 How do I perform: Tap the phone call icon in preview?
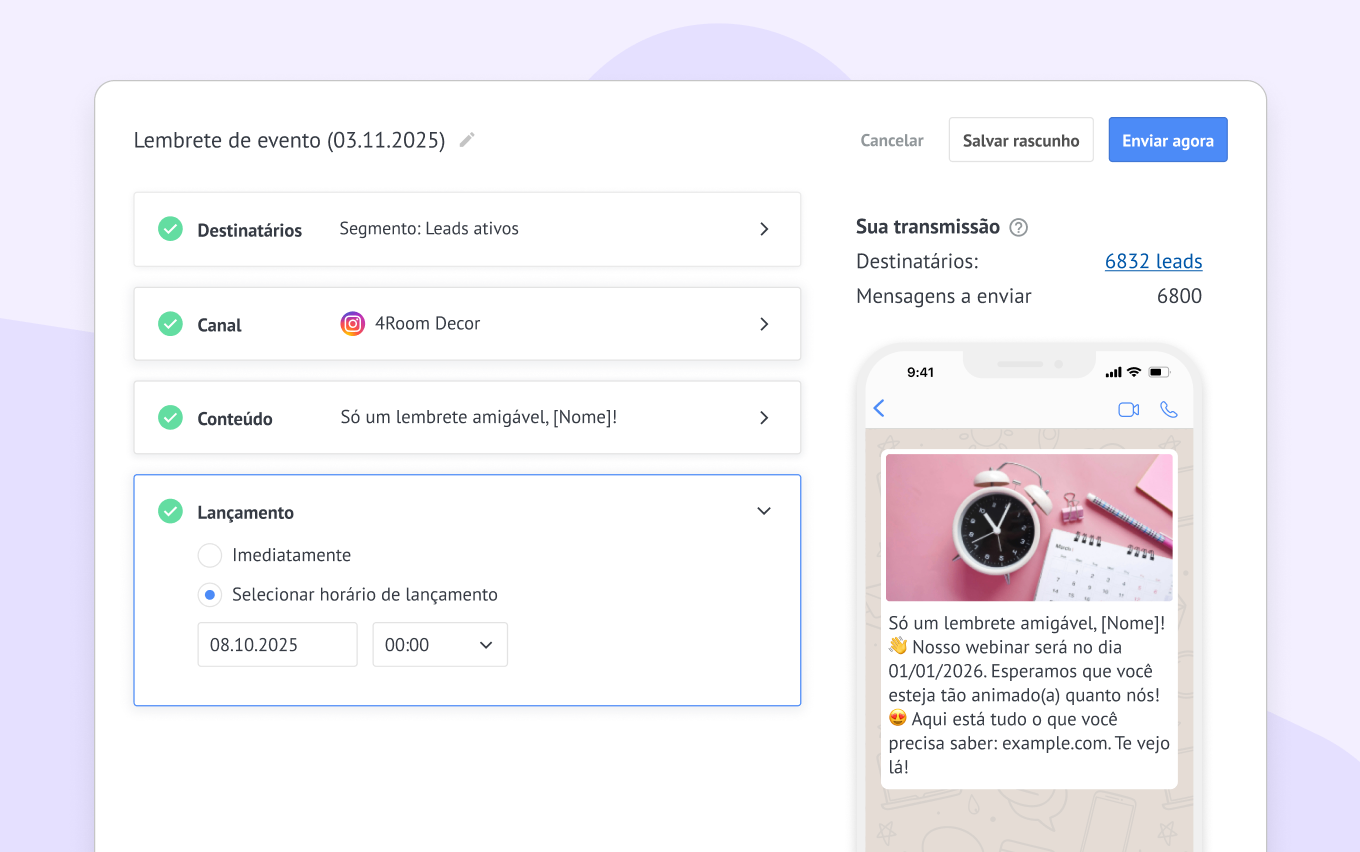click(x=1168, y=409)
